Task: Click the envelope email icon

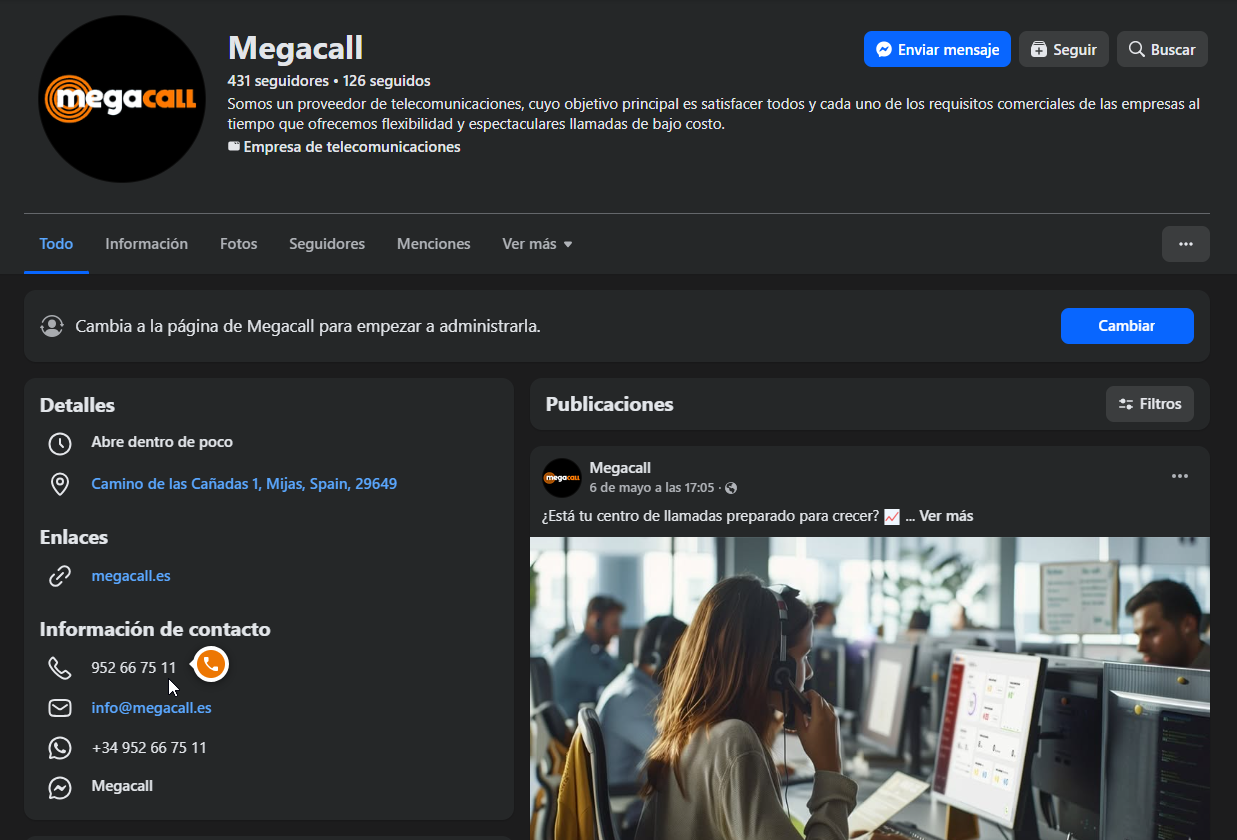Action: click(60, 708)
